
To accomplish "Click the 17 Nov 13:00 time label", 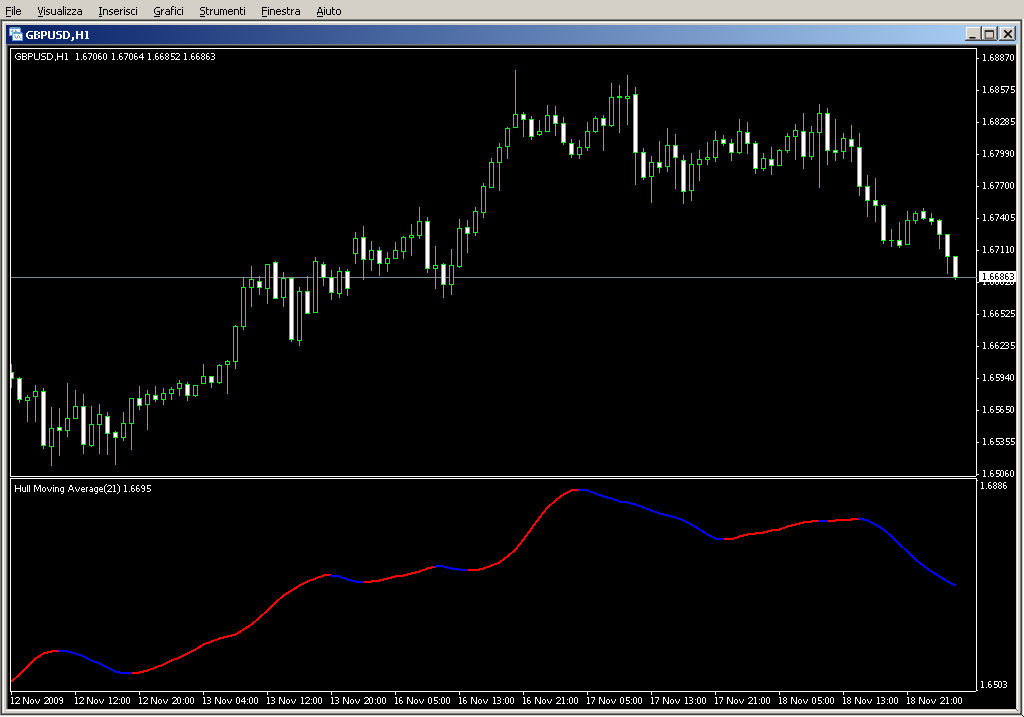I will (x=679, y=701).
